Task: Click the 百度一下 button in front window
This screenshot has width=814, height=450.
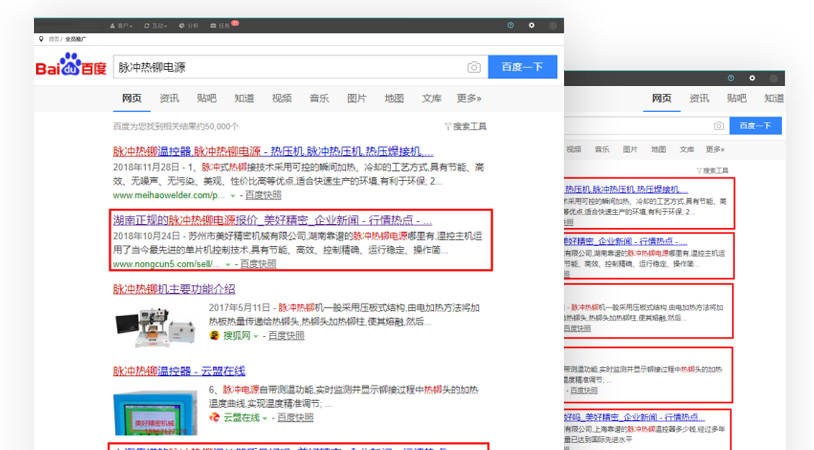Action: pyautogui.click(x=522, y=67)
